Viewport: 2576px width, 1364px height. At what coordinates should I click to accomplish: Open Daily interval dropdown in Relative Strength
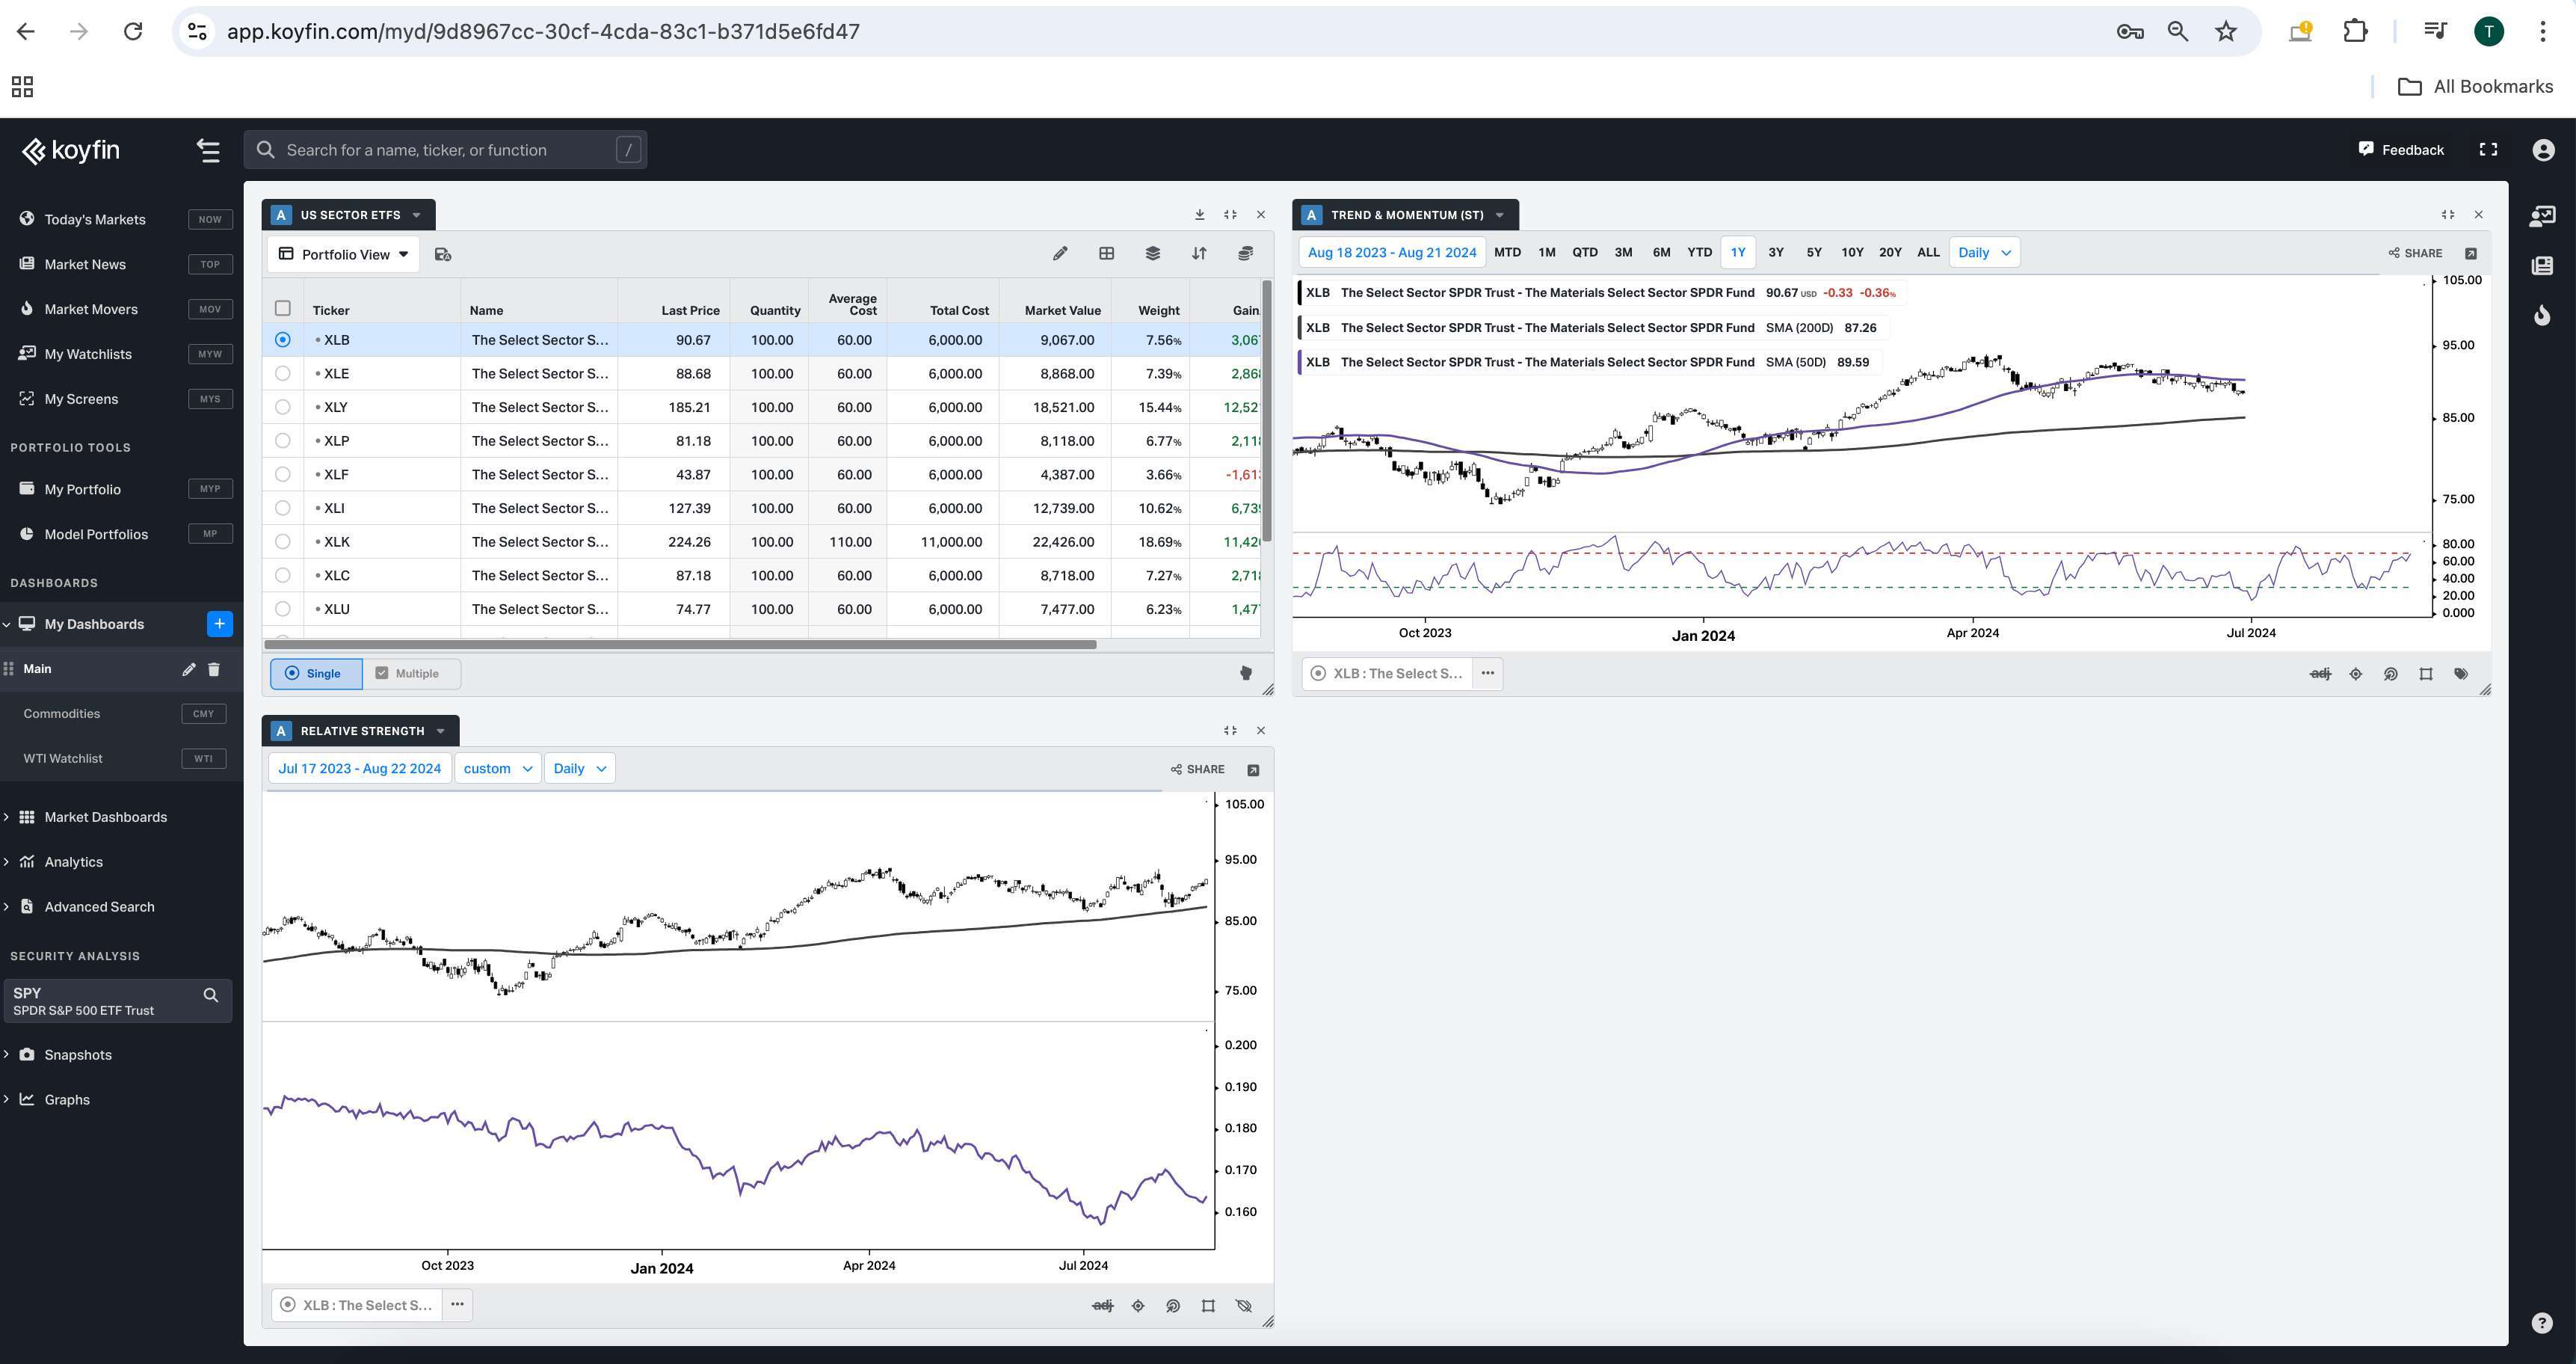(x=580, y=769)
